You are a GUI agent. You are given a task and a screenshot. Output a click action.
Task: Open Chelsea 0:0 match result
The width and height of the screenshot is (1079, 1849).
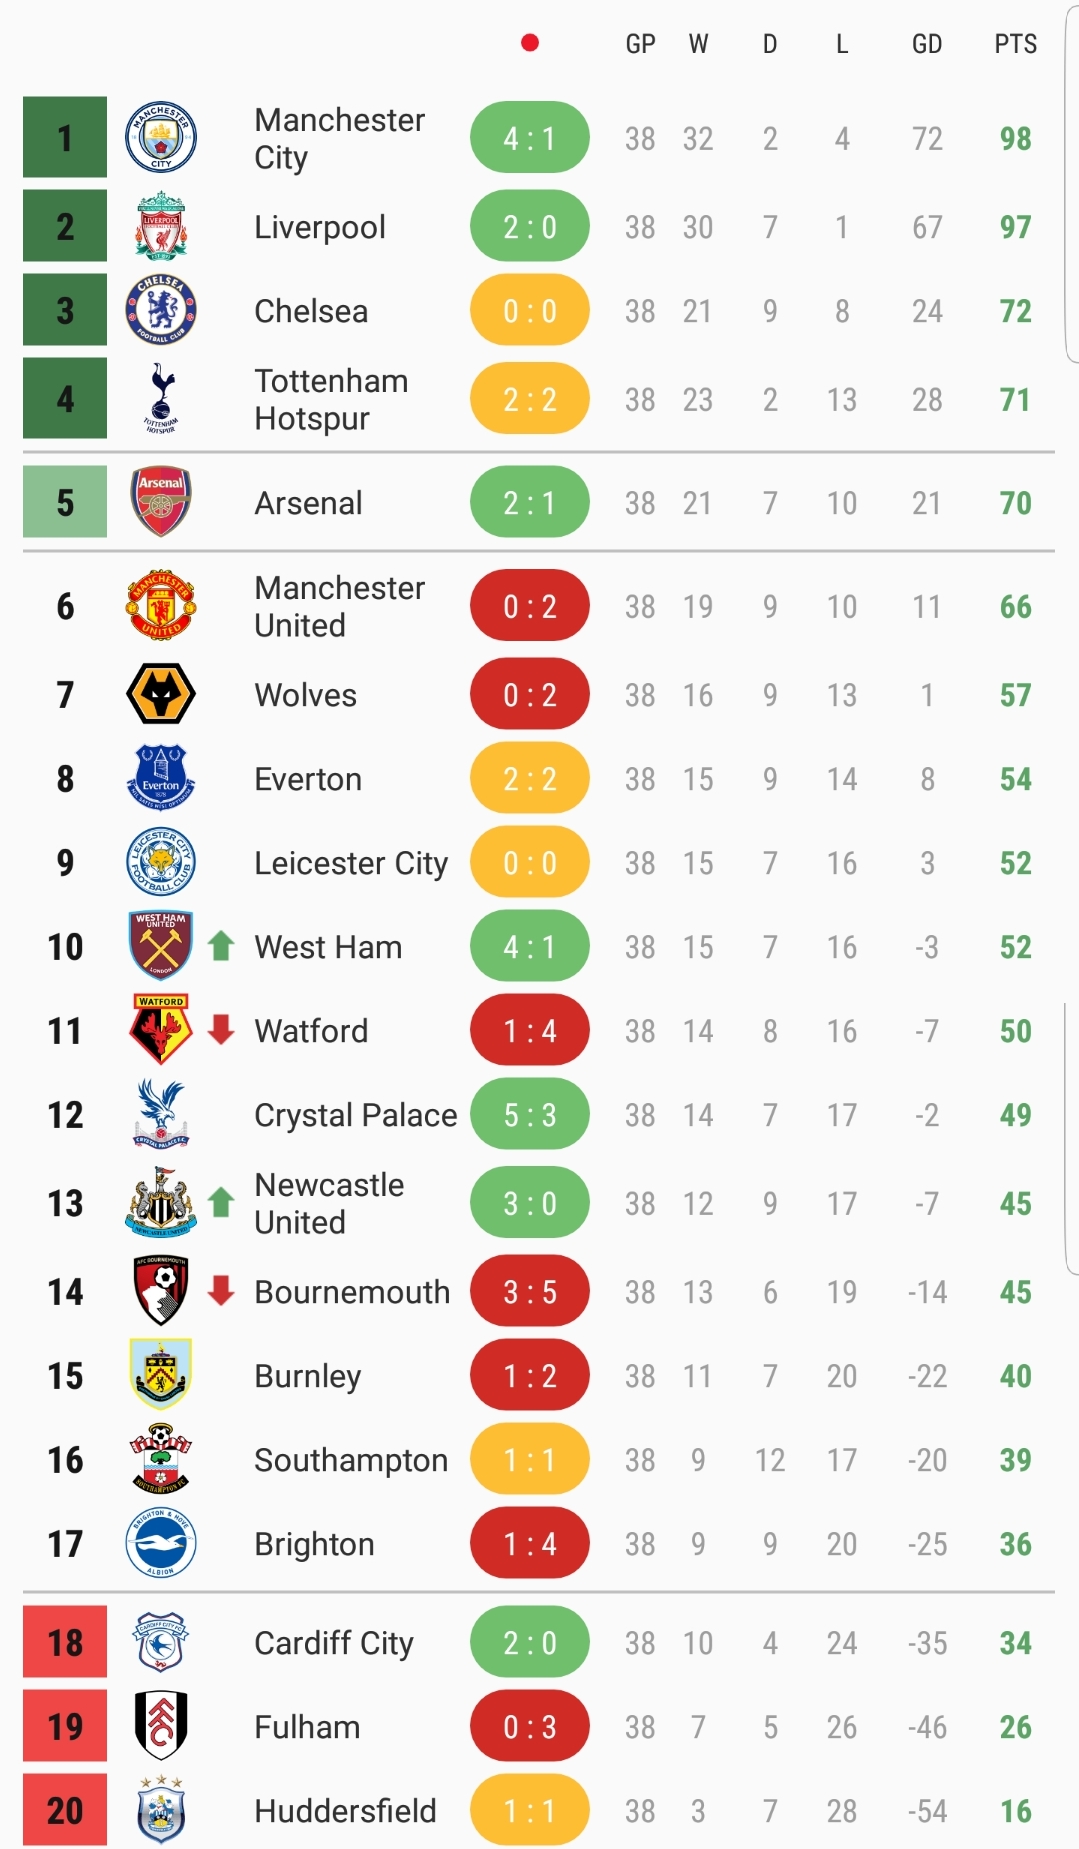point(530,310)
